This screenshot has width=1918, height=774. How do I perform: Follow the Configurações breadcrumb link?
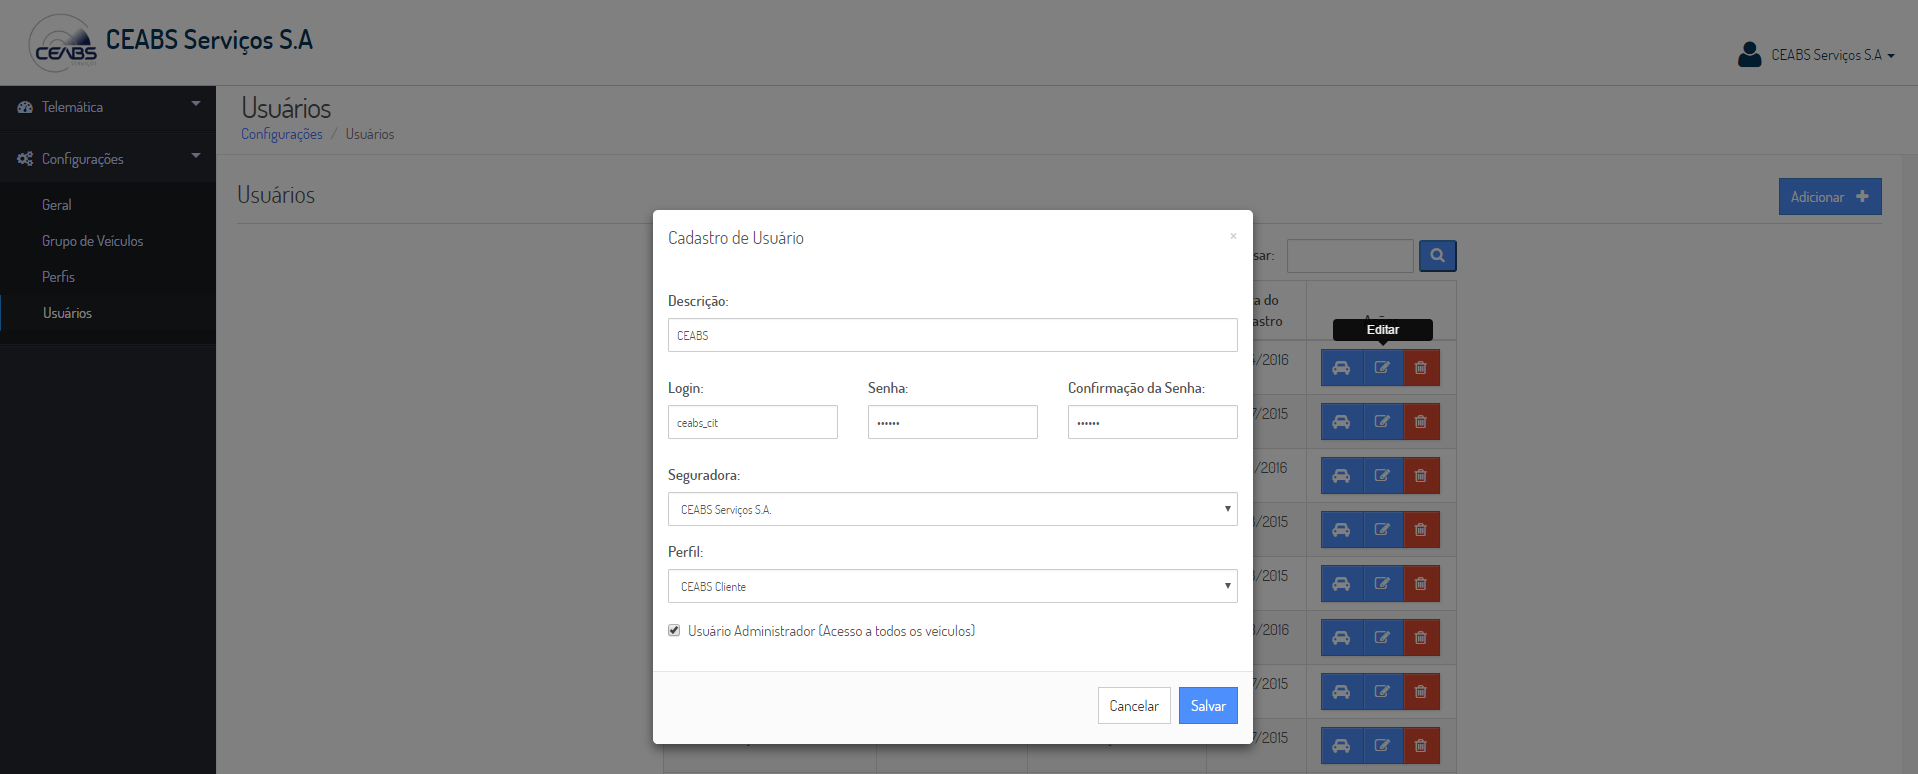click(282, 134)
